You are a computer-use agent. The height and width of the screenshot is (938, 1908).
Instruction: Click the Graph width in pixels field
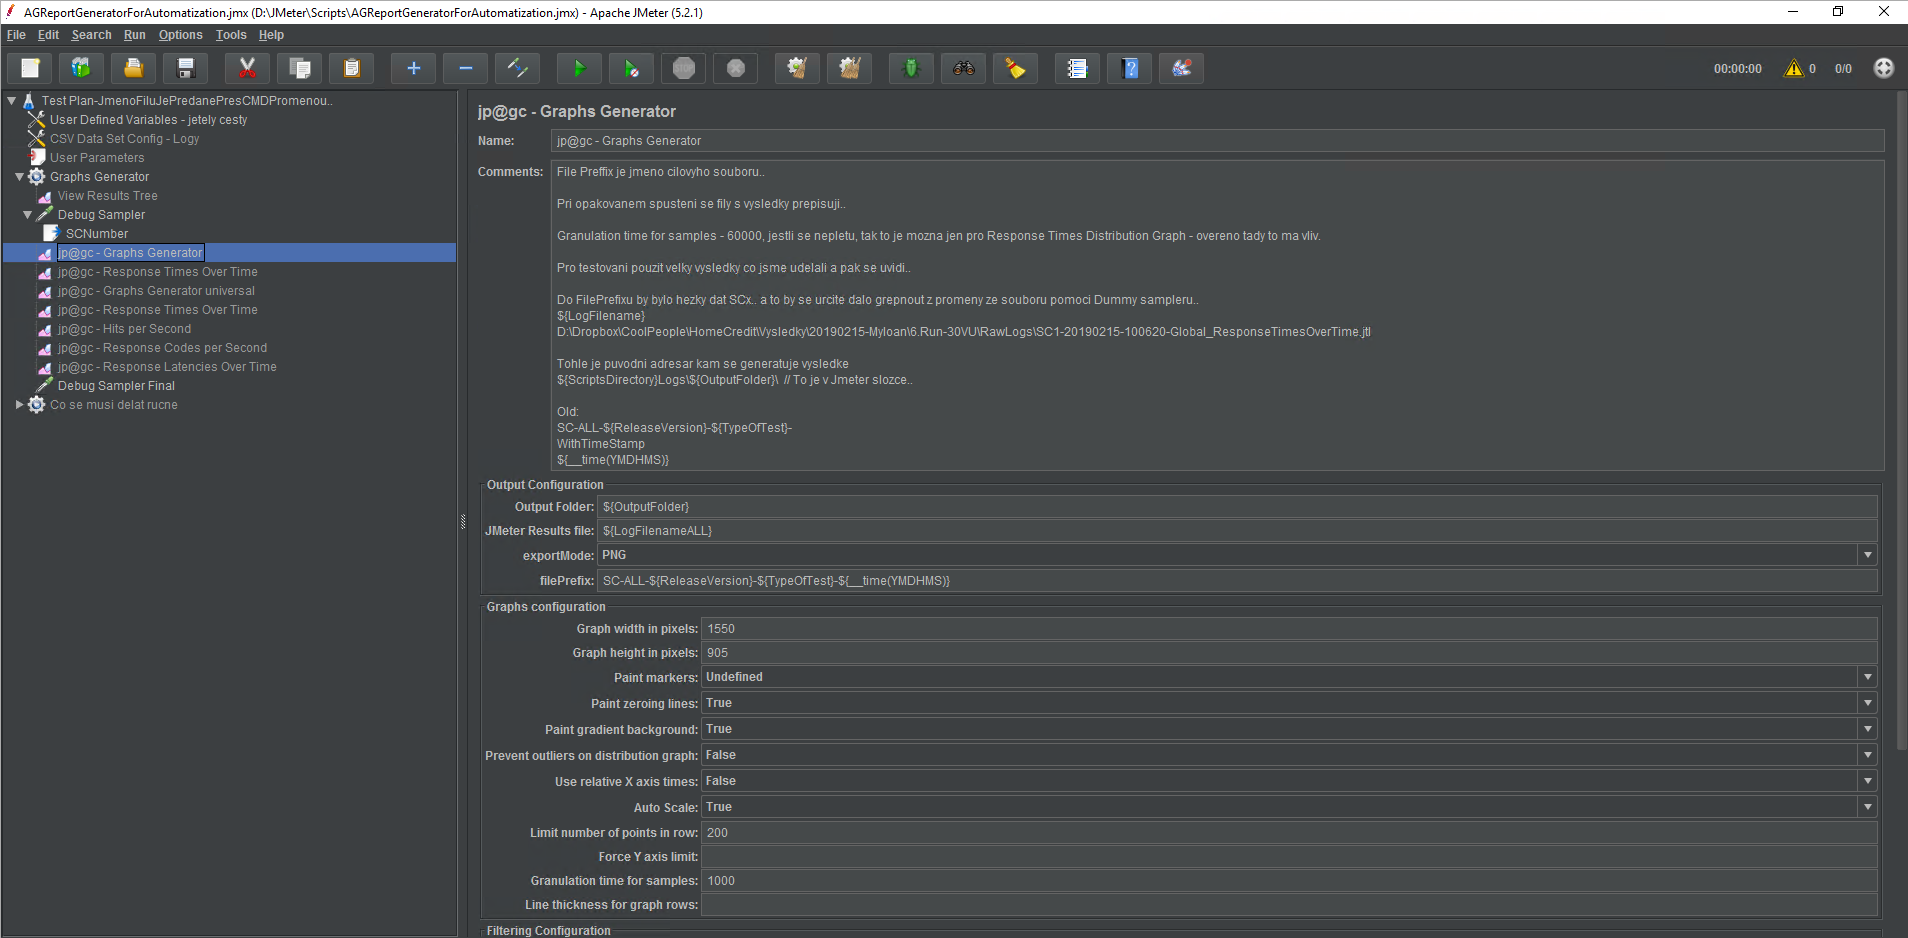(x=1288, y=629)
